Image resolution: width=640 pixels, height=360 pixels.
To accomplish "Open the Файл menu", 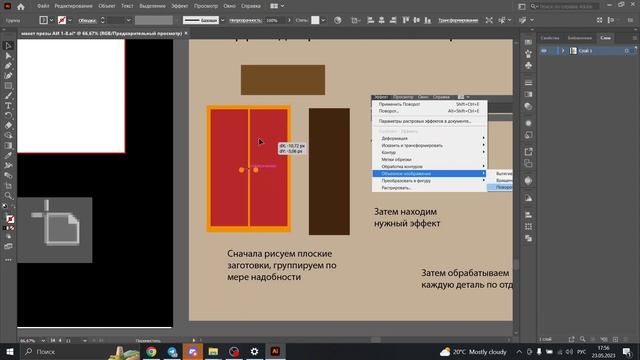I will [x=43, y=6].
